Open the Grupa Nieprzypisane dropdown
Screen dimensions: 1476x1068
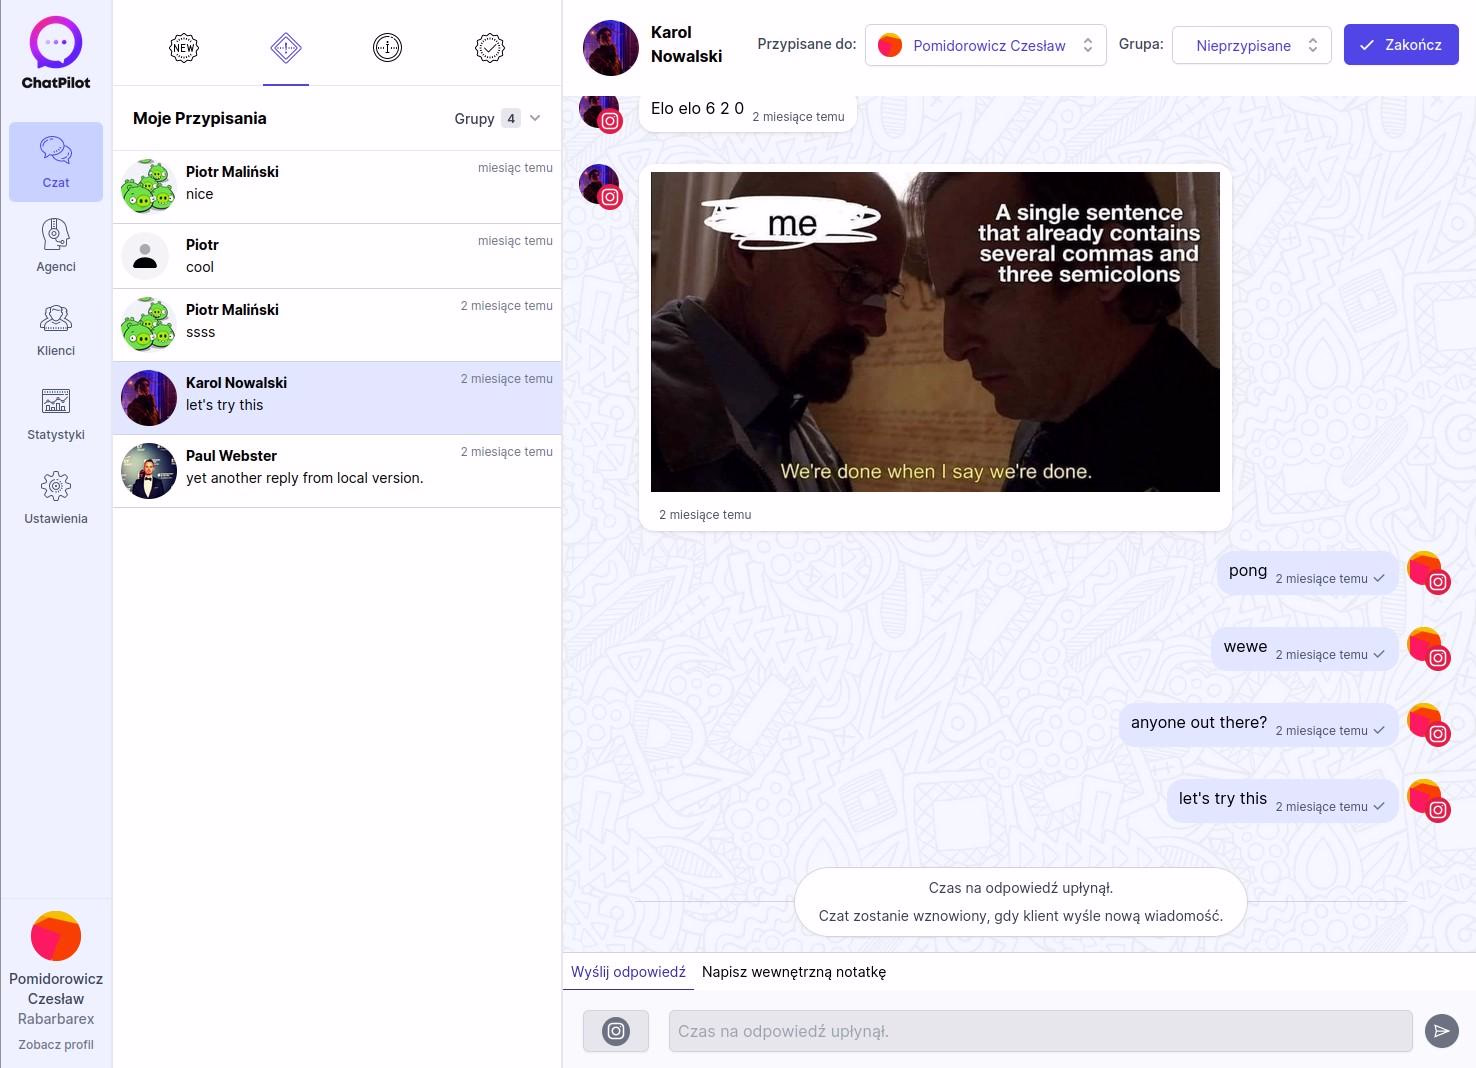(x=1251, y=45)
